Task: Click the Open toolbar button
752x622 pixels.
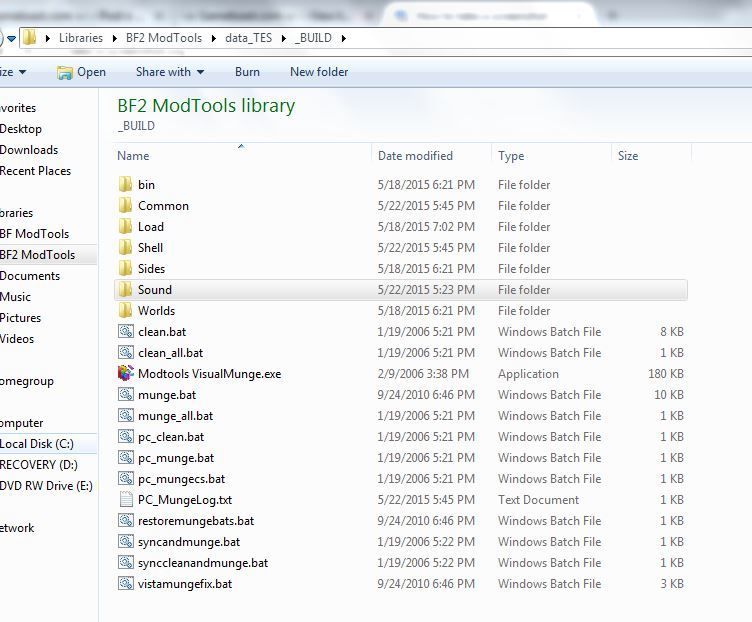Action: click(81, 72)
